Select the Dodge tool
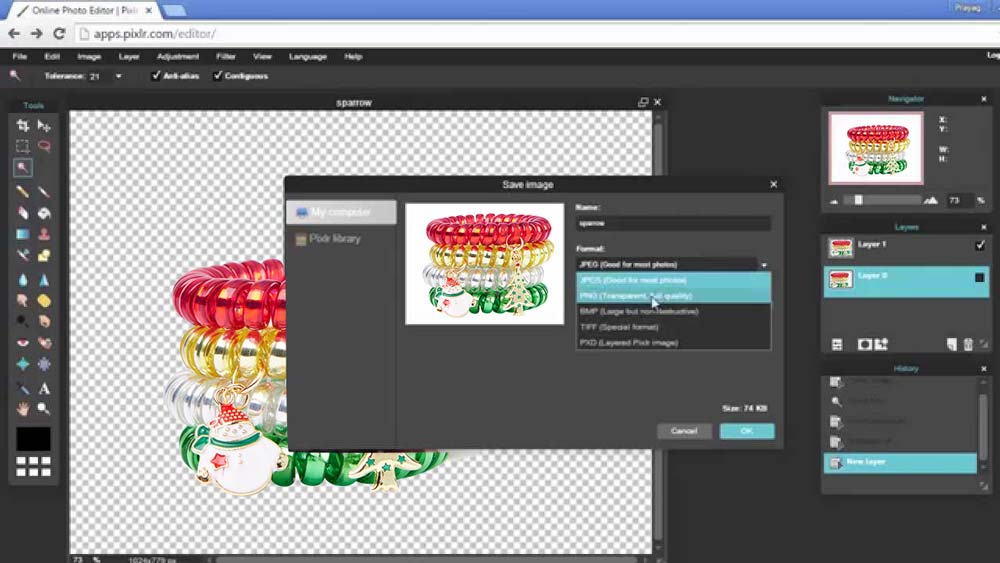The image size is (1000, 563). click(x=22, y=321)
